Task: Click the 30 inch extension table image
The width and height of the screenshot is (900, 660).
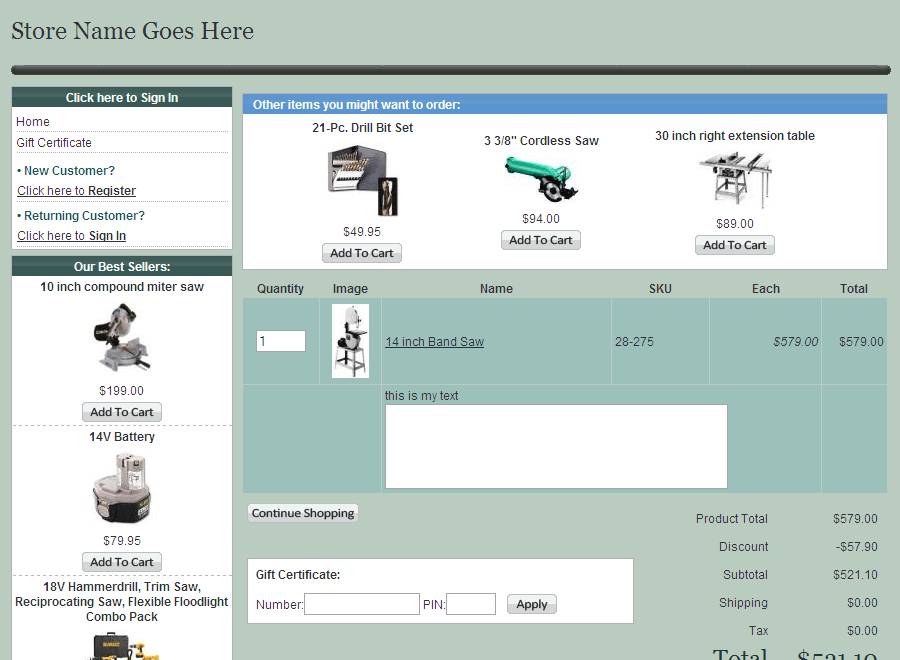Action: point(735,180)
